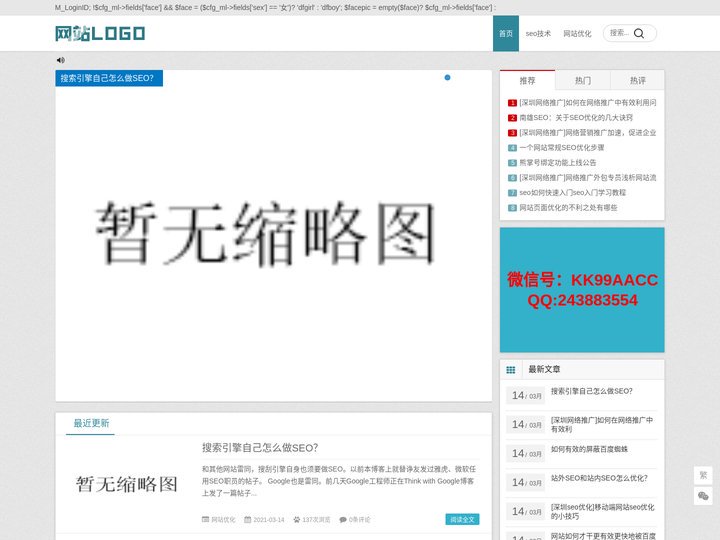The width and height of the screenshot is (720, 540).
Task: Open latest article [深圳网络推广]如何在网络推广中有效利
Action: [x=602, y=424]
